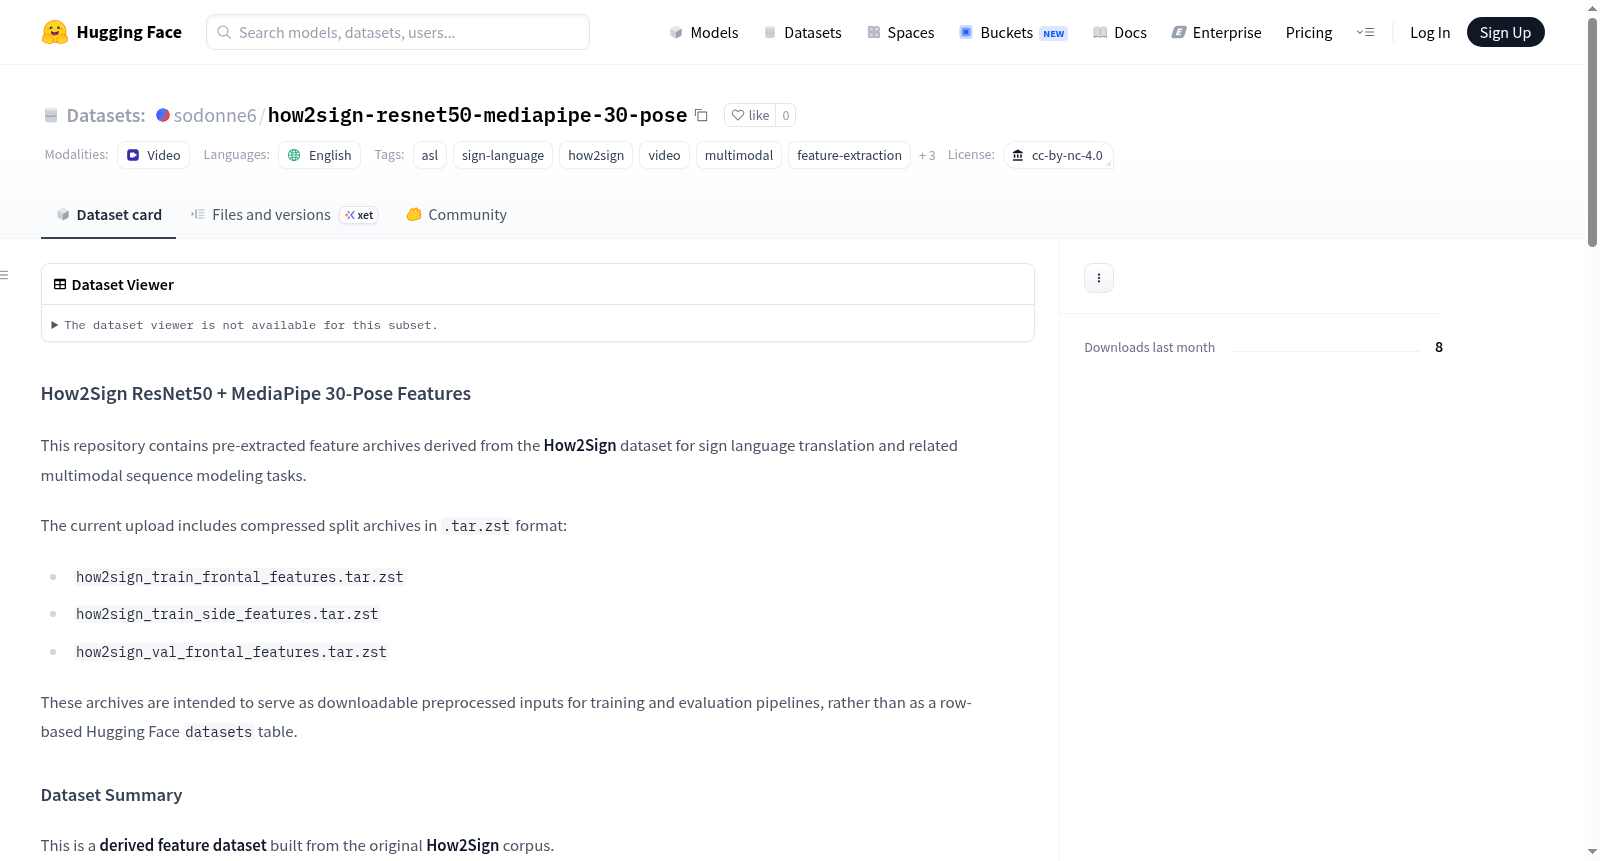Click the Downloads last month count 8

pyautogui.click(x=1439, y=347)
